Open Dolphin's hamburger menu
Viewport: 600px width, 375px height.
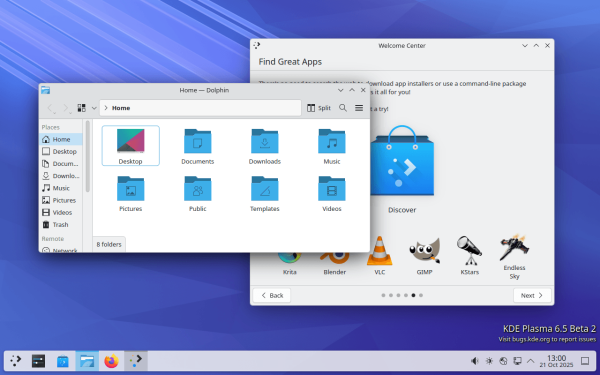(359, 108)
